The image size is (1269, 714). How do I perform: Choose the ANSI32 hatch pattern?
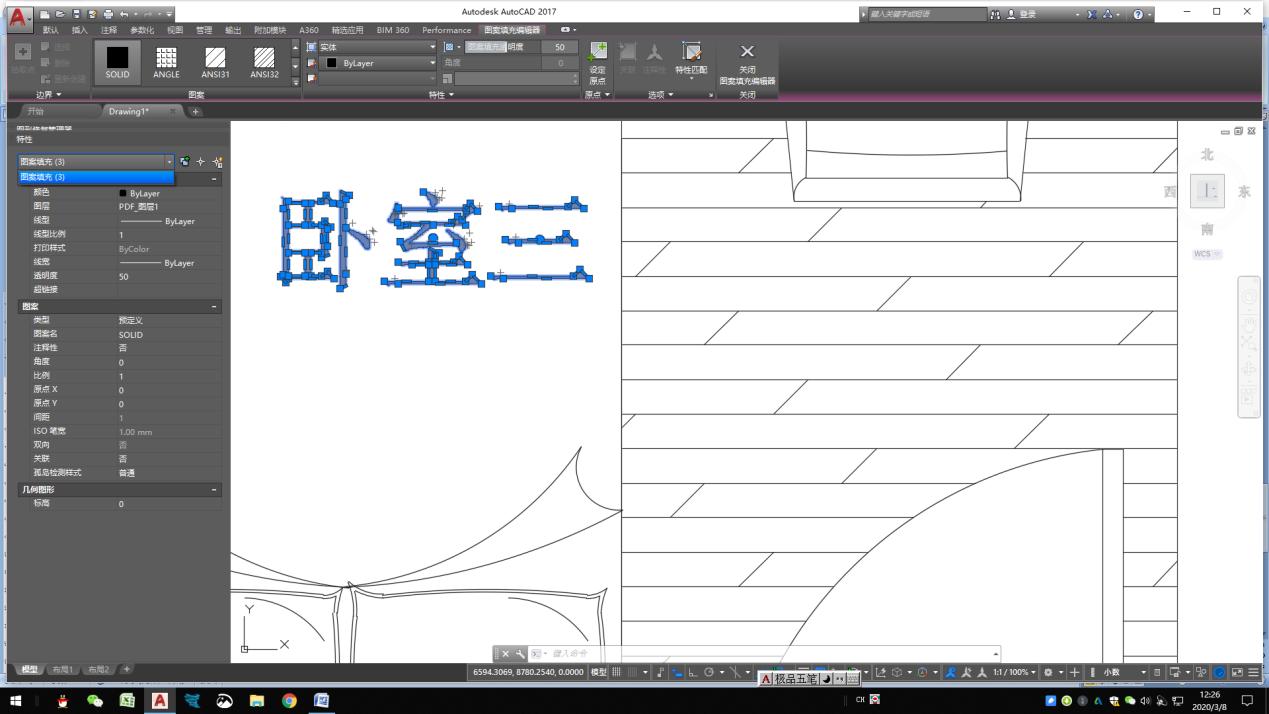[263, 62]
